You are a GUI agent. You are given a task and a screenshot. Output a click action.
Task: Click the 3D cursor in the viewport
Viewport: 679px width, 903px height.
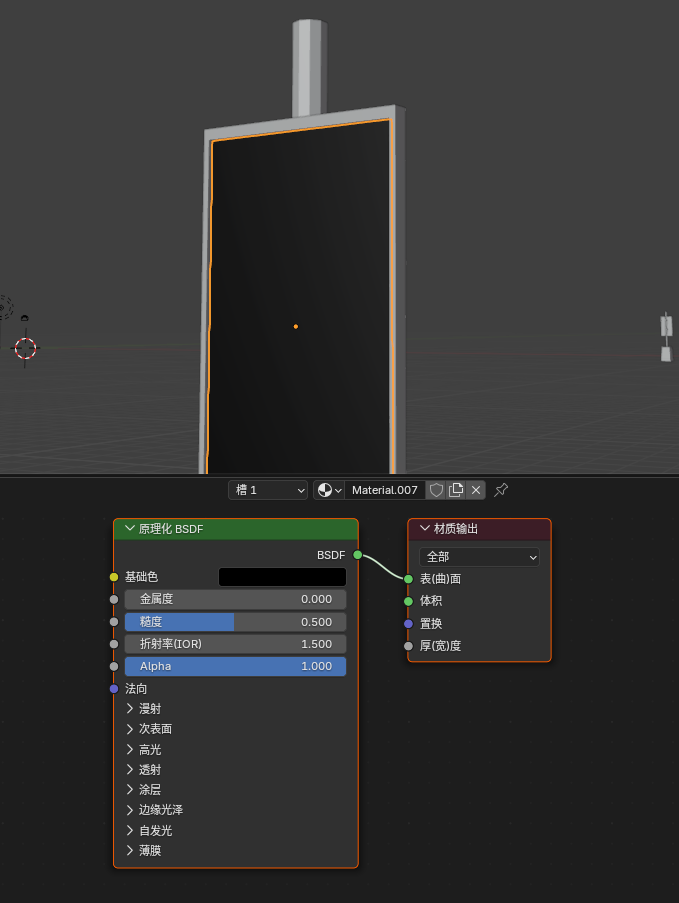[25, 348]
